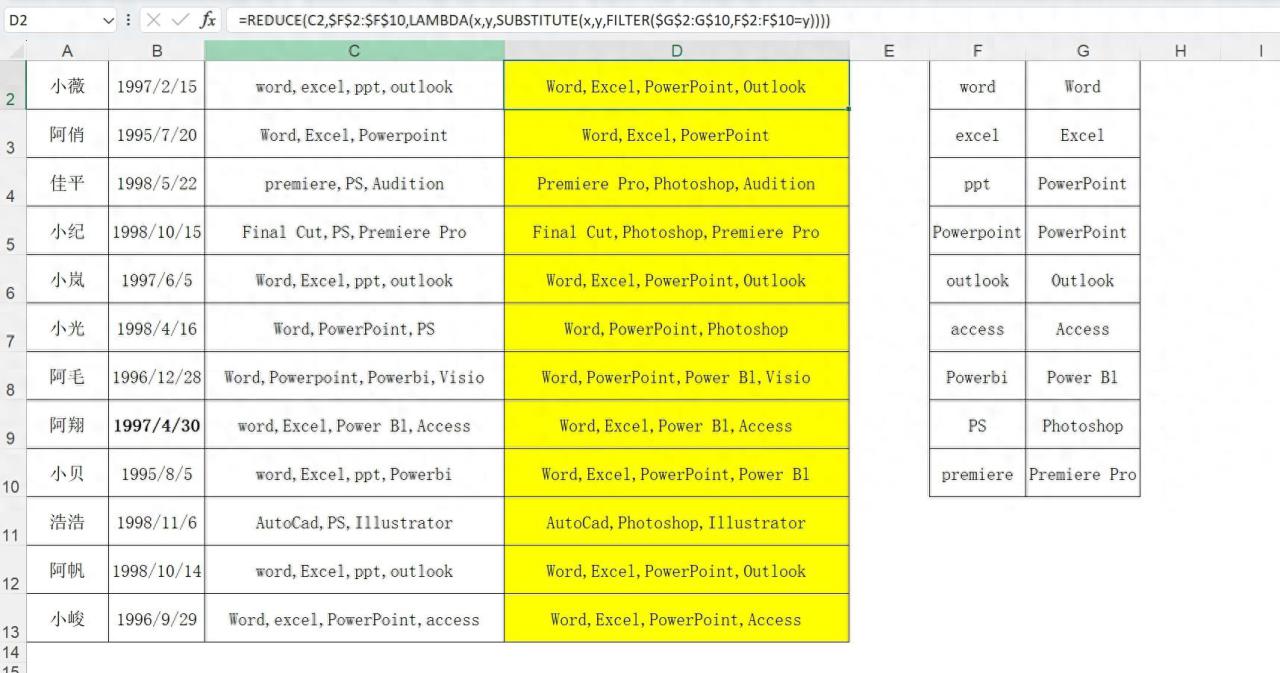Click the Insert Function fx icon

207,20
